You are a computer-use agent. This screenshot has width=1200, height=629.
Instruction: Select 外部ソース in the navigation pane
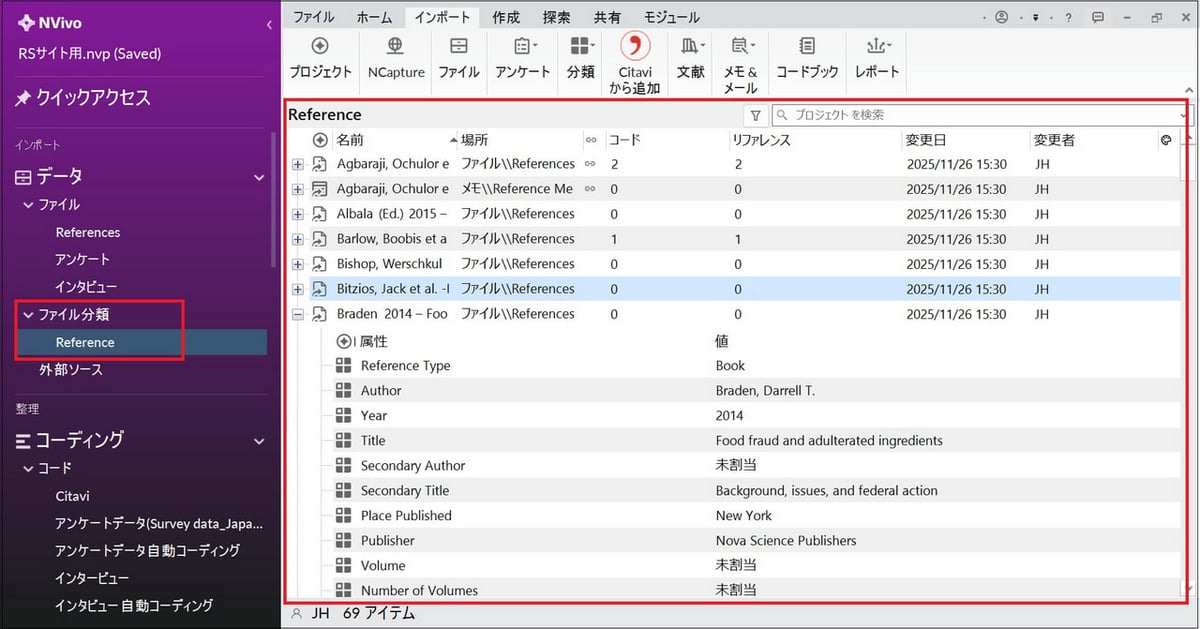(71, 370)
